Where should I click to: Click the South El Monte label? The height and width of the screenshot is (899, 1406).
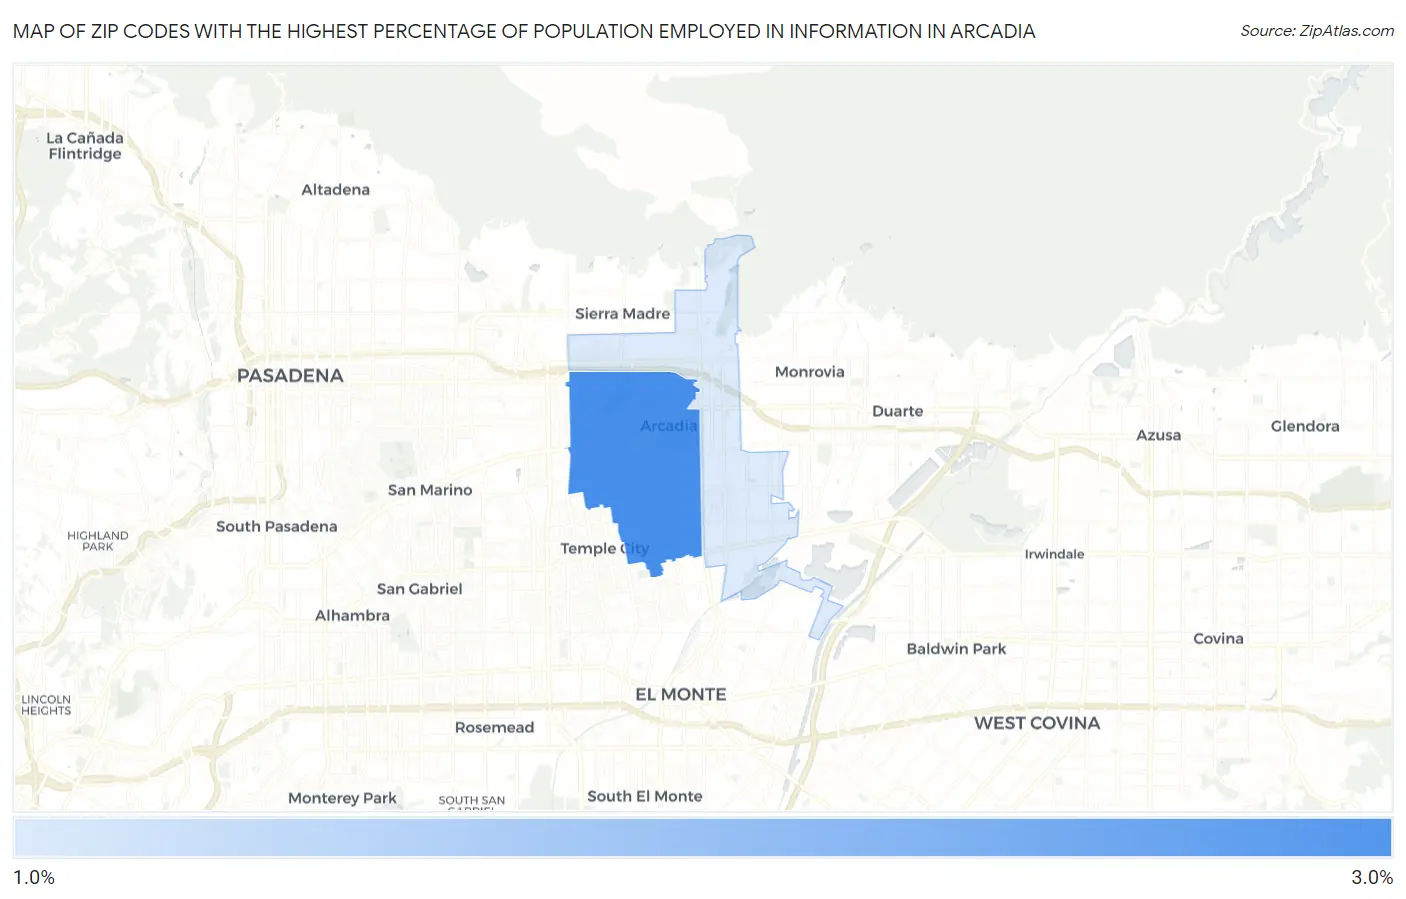coord(645,797)
